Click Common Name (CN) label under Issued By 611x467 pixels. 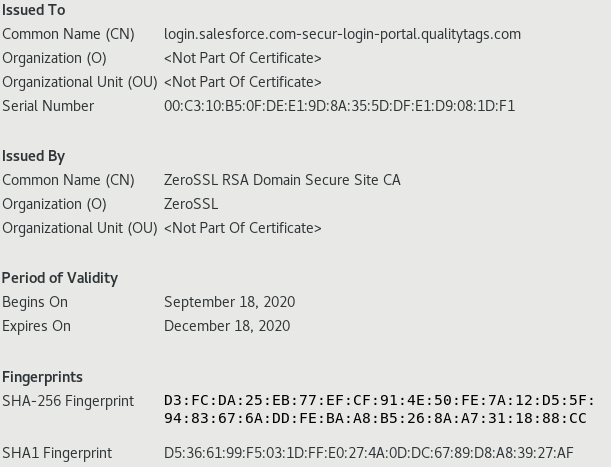pyautogui.click(x=68, y=180)
